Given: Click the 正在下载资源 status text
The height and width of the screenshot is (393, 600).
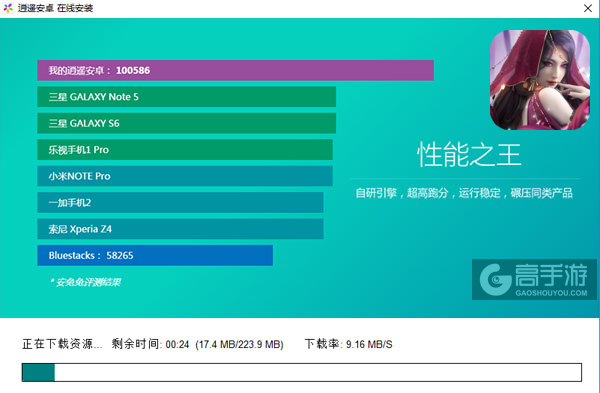Looking at the screenshot, I should pos(62,344).
